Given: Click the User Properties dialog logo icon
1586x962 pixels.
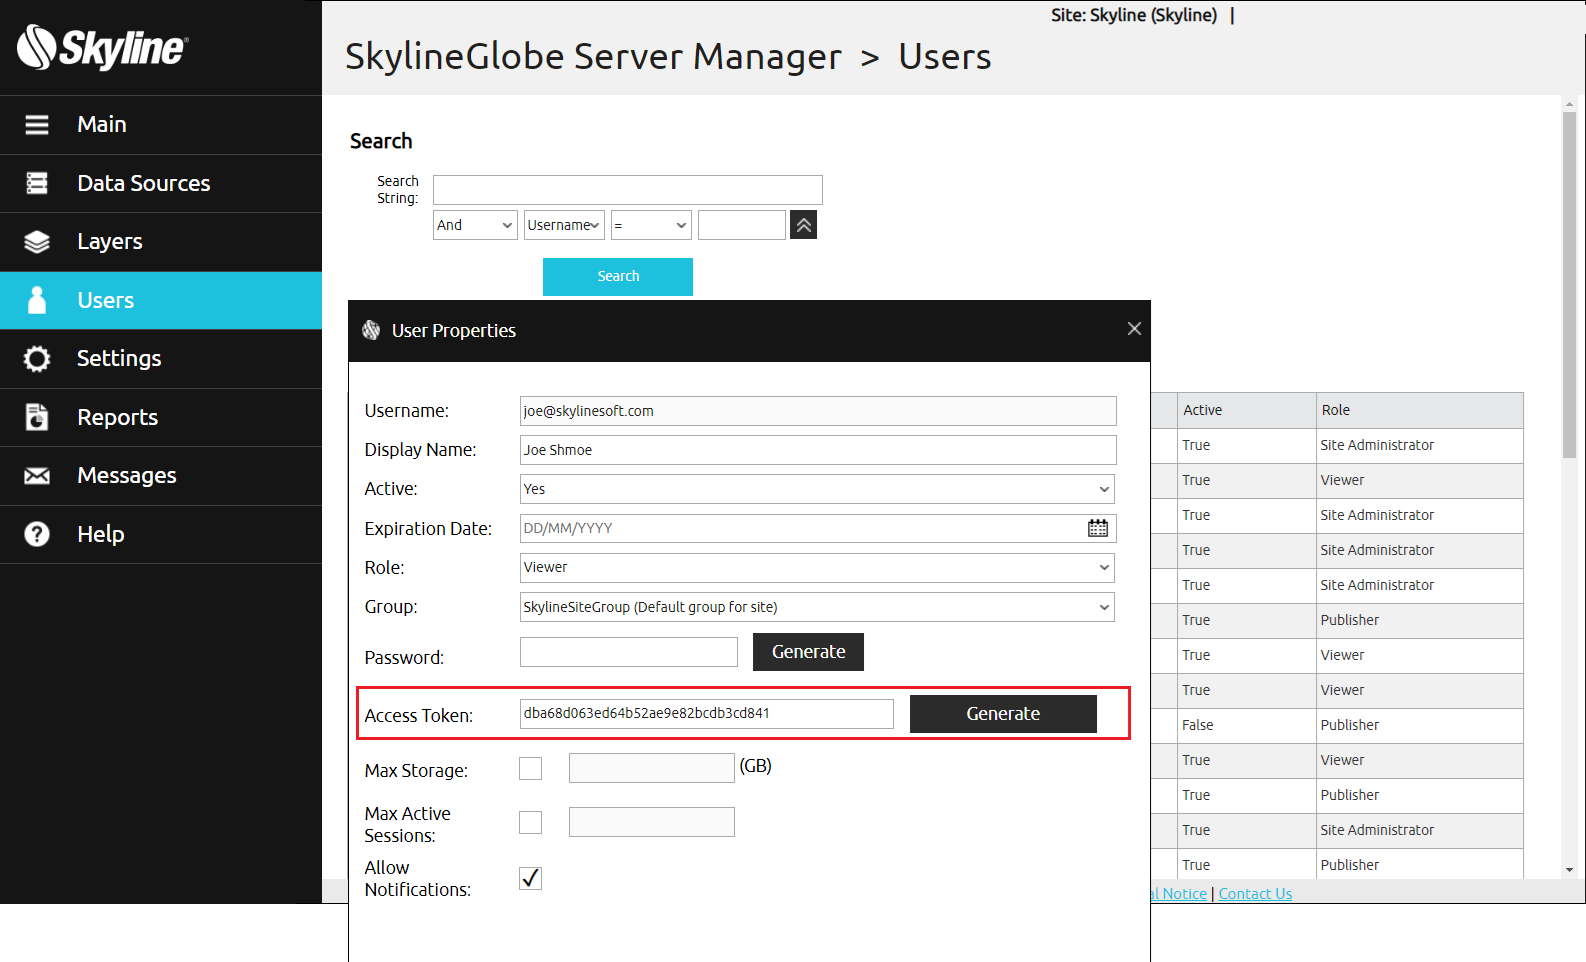Looking at the screenshot, I should [371, 330].
